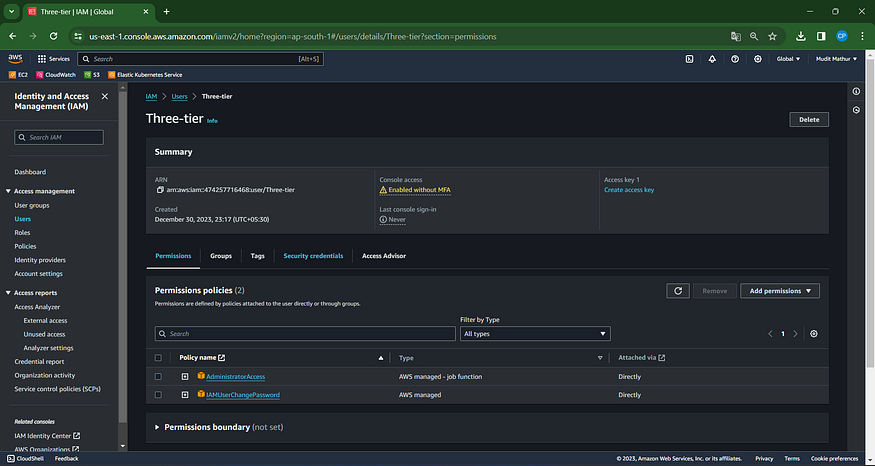Go to the next policies page arrow
Viewport: 875px width, 466px height.
(796, 334)
